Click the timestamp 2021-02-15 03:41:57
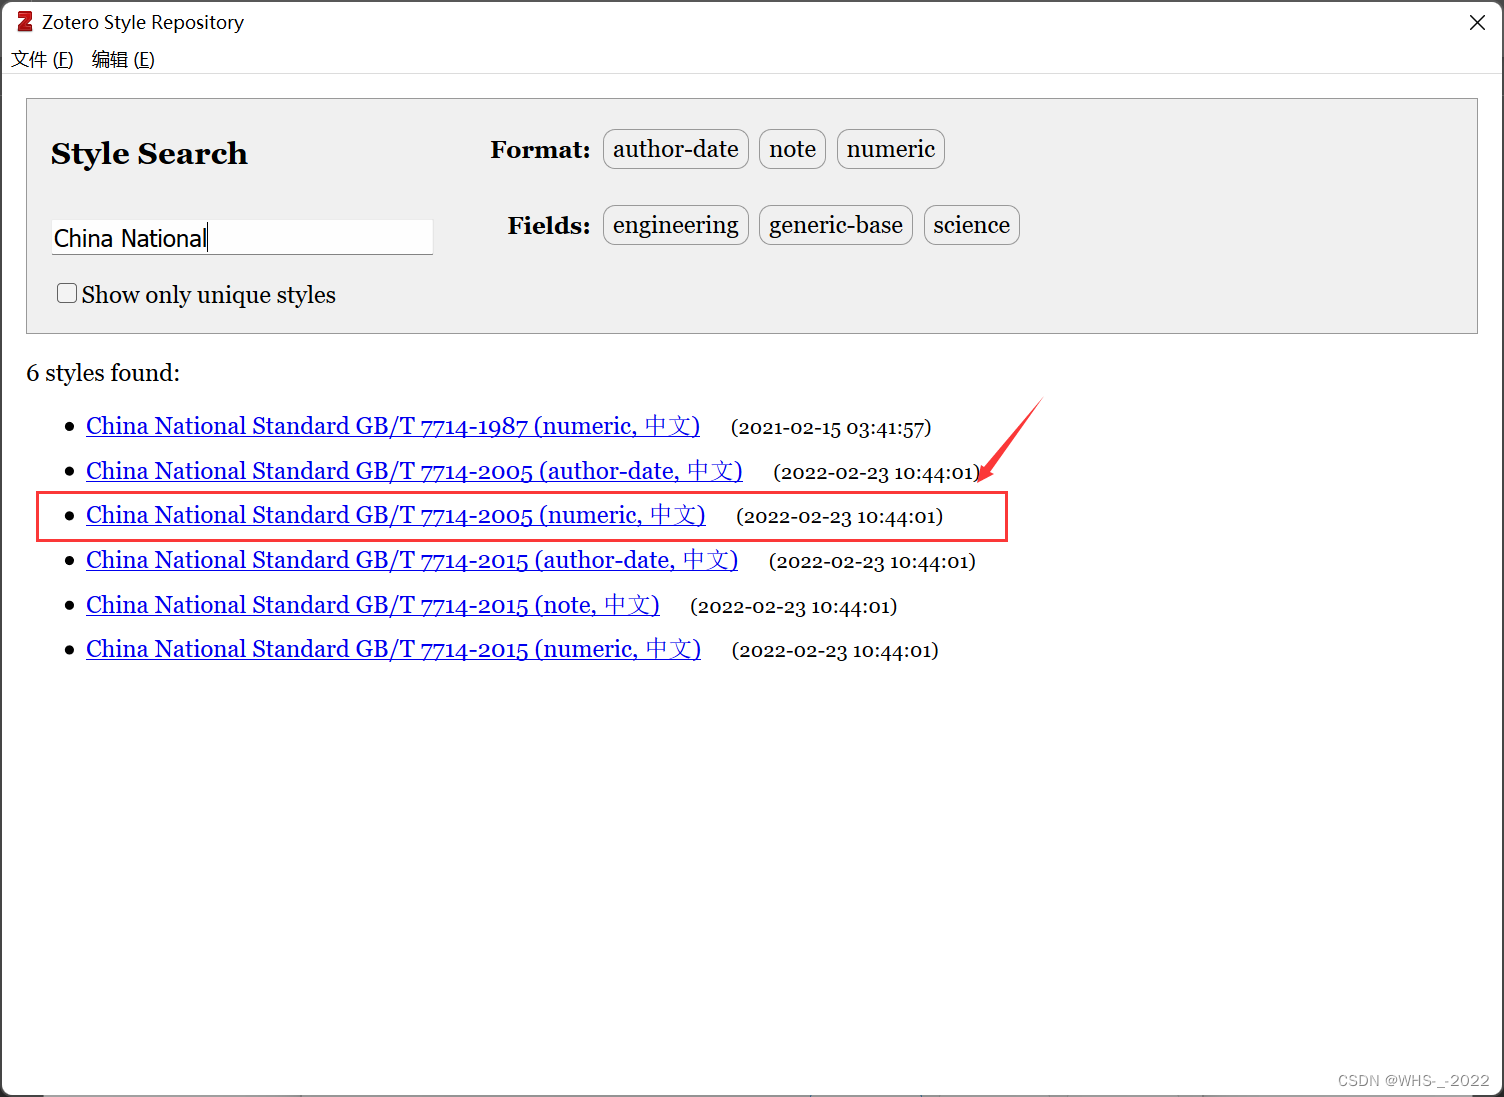Image resolution: width=1504 pixels, height=1097 pixels. pos(831,428)
